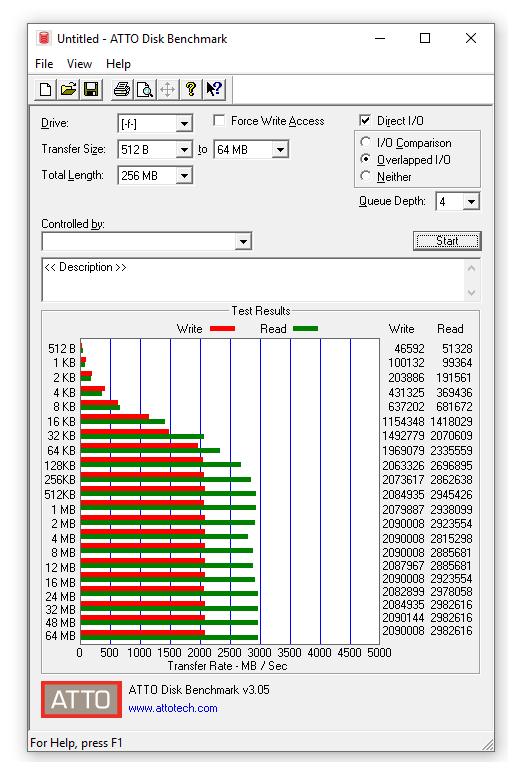Select the I/O Comparison radio button
Screen dimensions: 508x762
pyautogui.click(x=366, y=142)
